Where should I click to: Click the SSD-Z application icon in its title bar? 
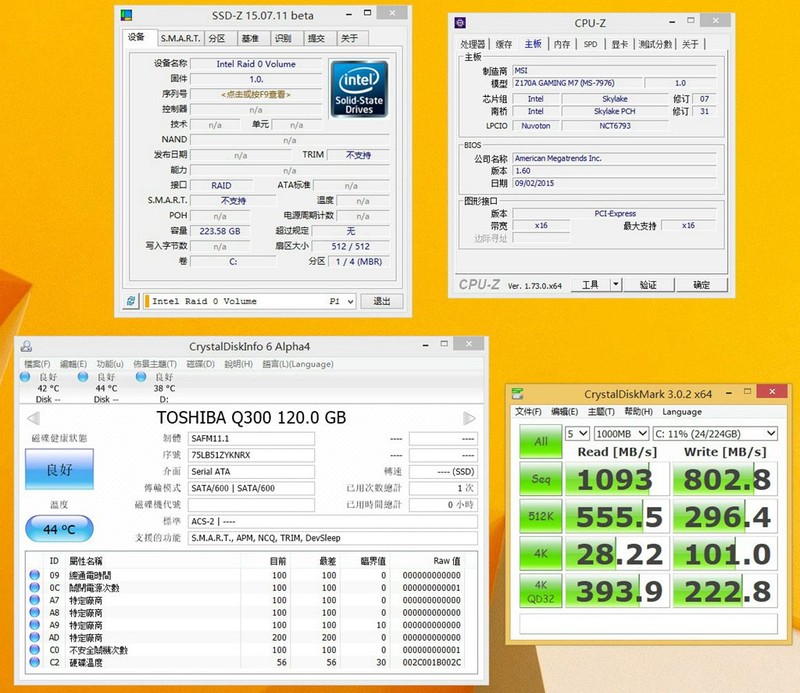125,15
